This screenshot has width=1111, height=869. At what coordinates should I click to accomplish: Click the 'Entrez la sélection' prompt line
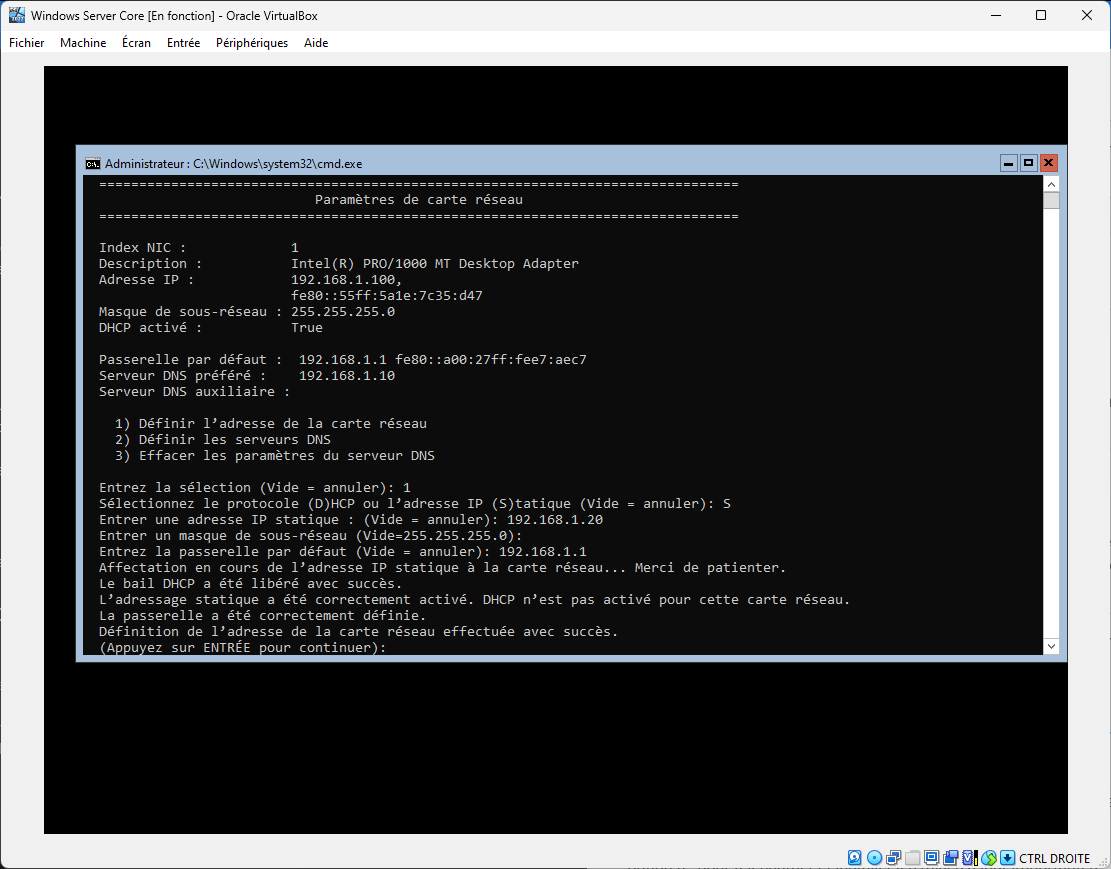(x=255, y=488)
